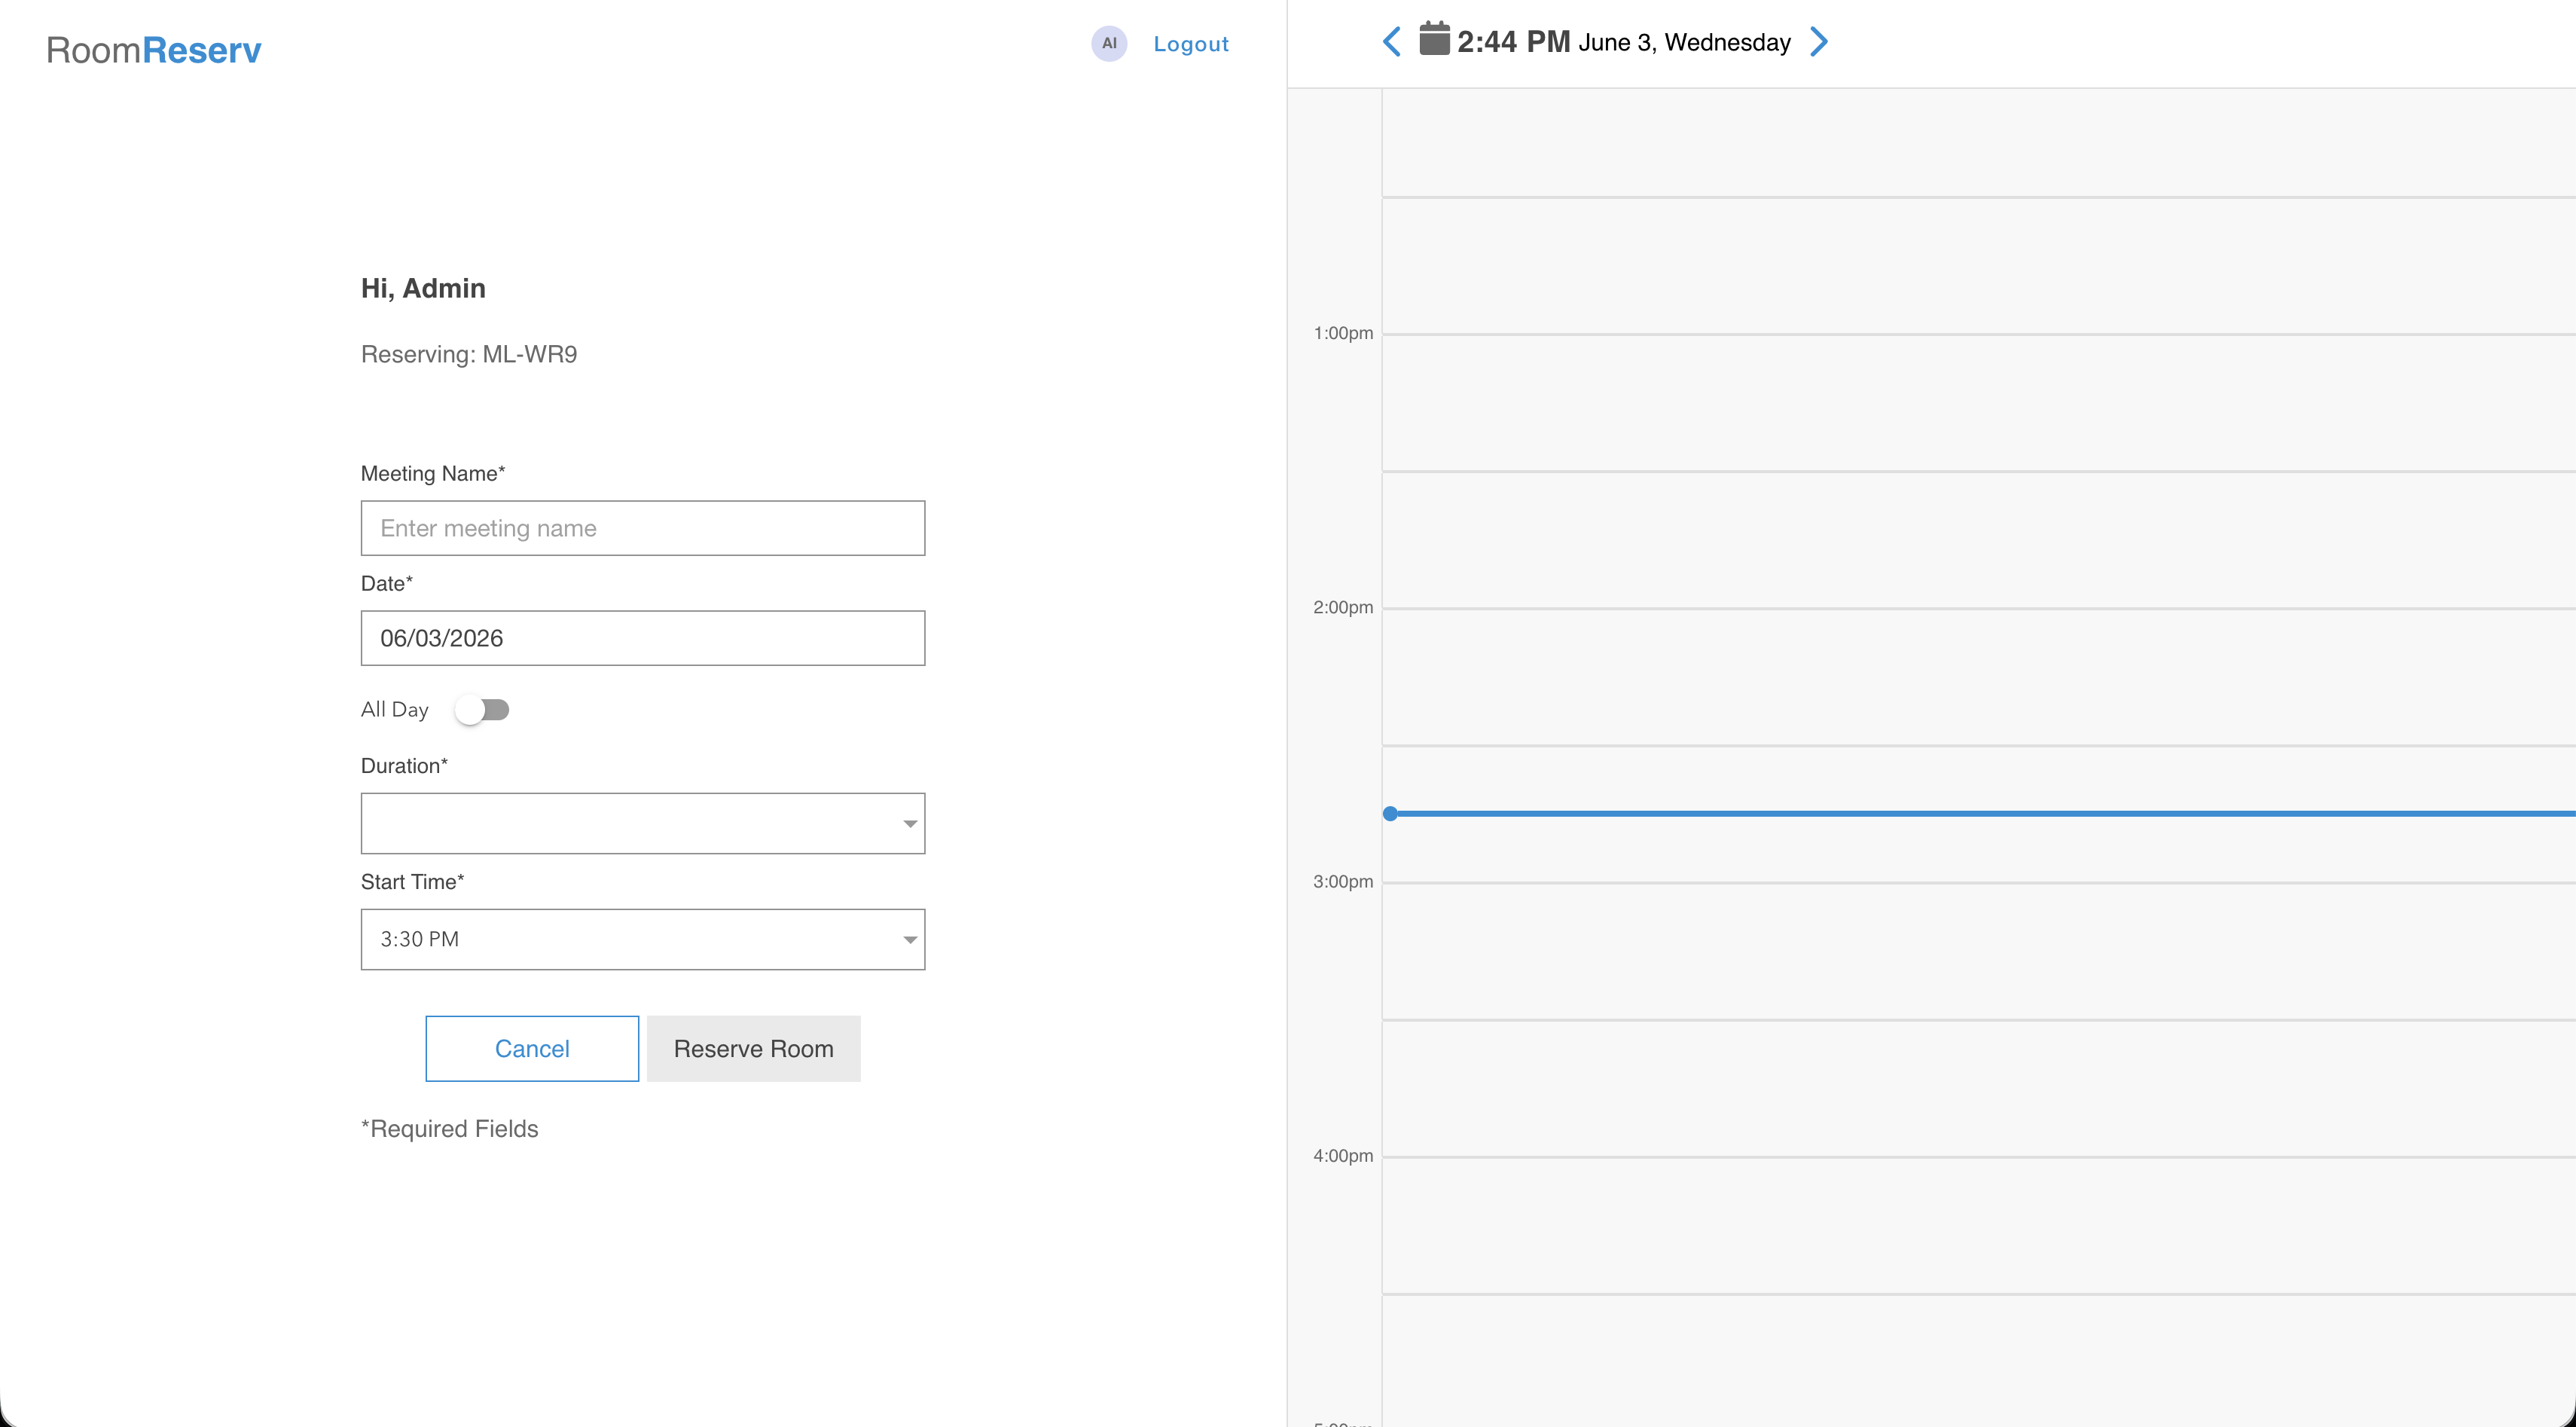Click the 'June 3, Wednesday' date text
The image size is (2576, 1427).
(1684, 42)
